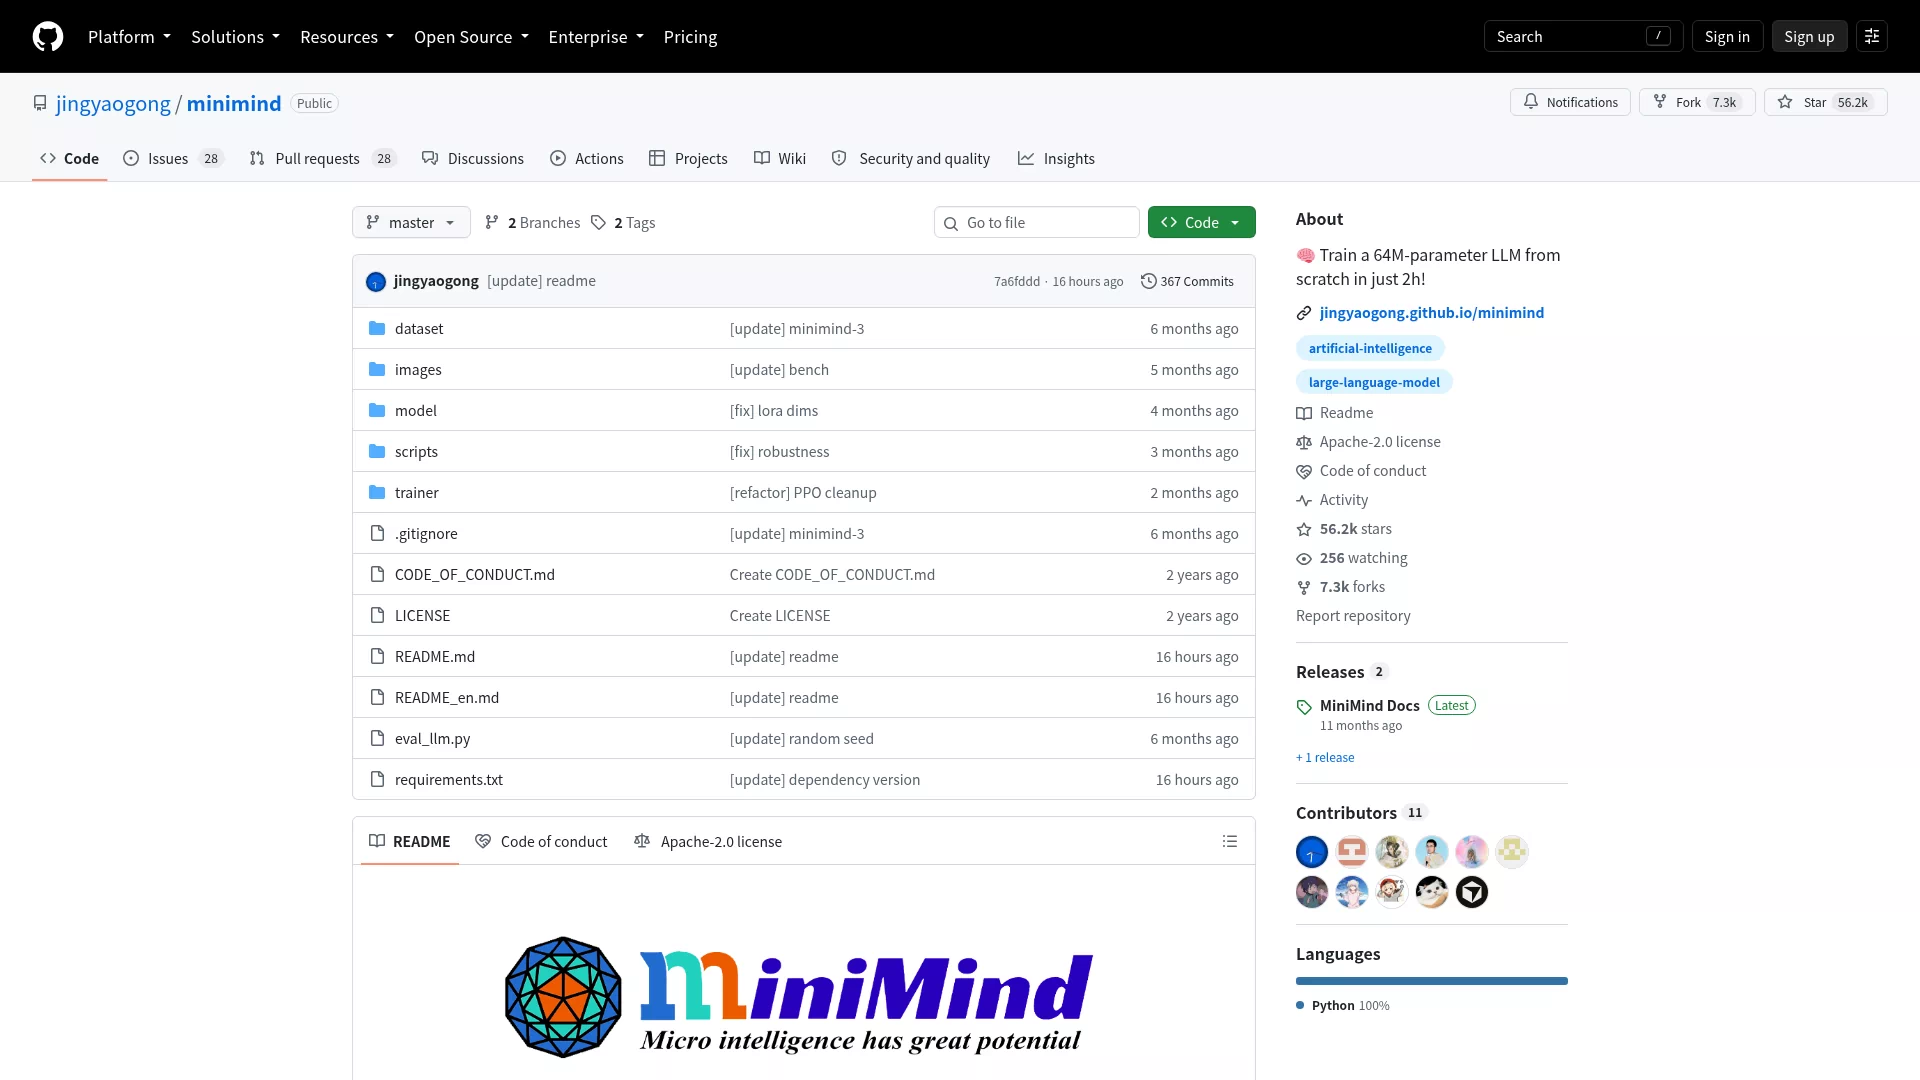
Task: Click the LICENSE file icon
Action: tap(377, 616)
